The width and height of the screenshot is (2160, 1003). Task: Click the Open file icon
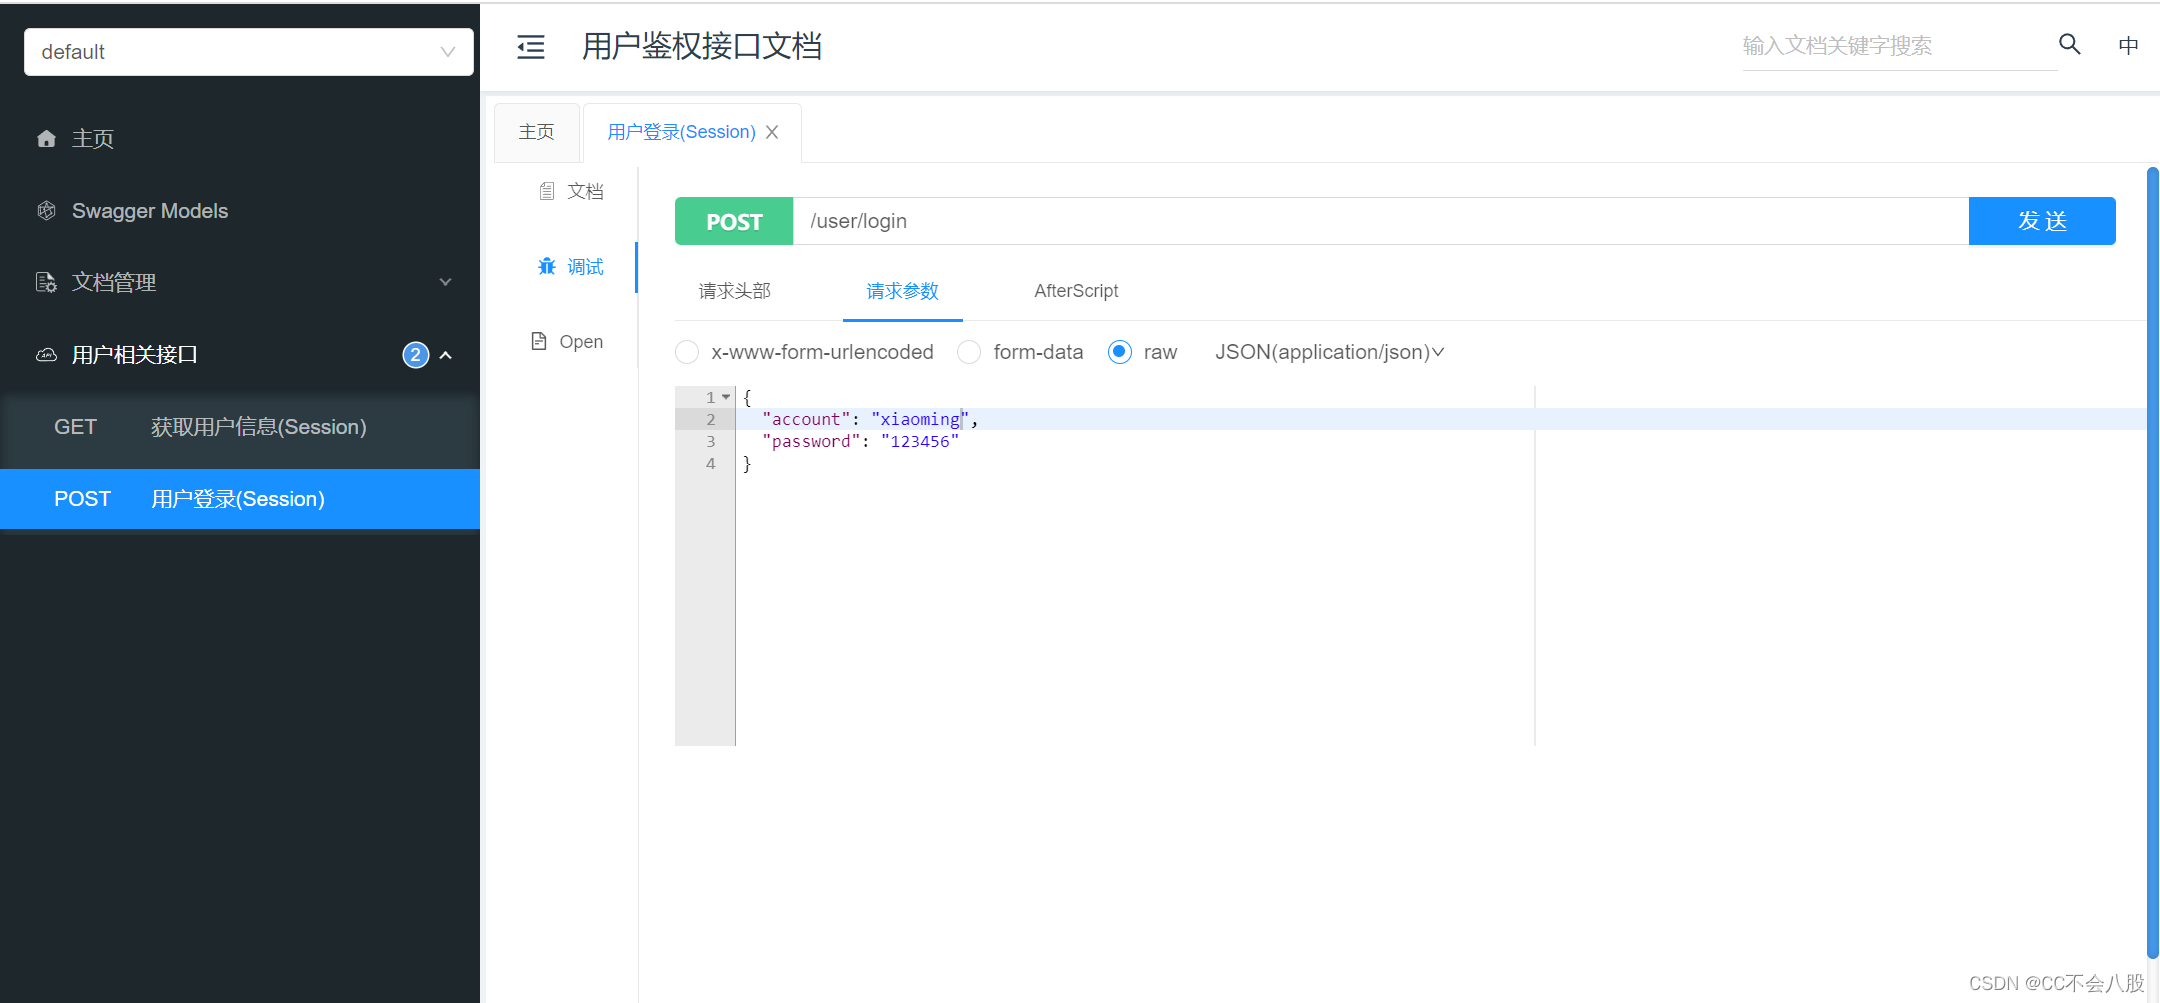(x=538, y=341)
